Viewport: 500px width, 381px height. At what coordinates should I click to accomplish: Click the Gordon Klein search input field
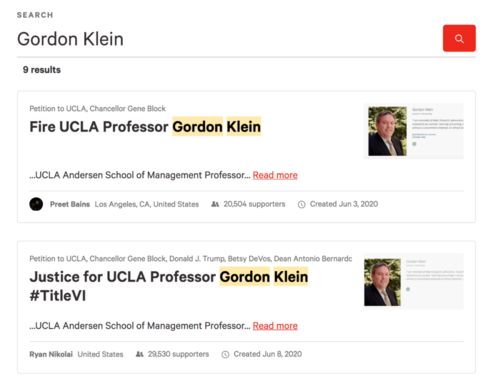[227, 39]
